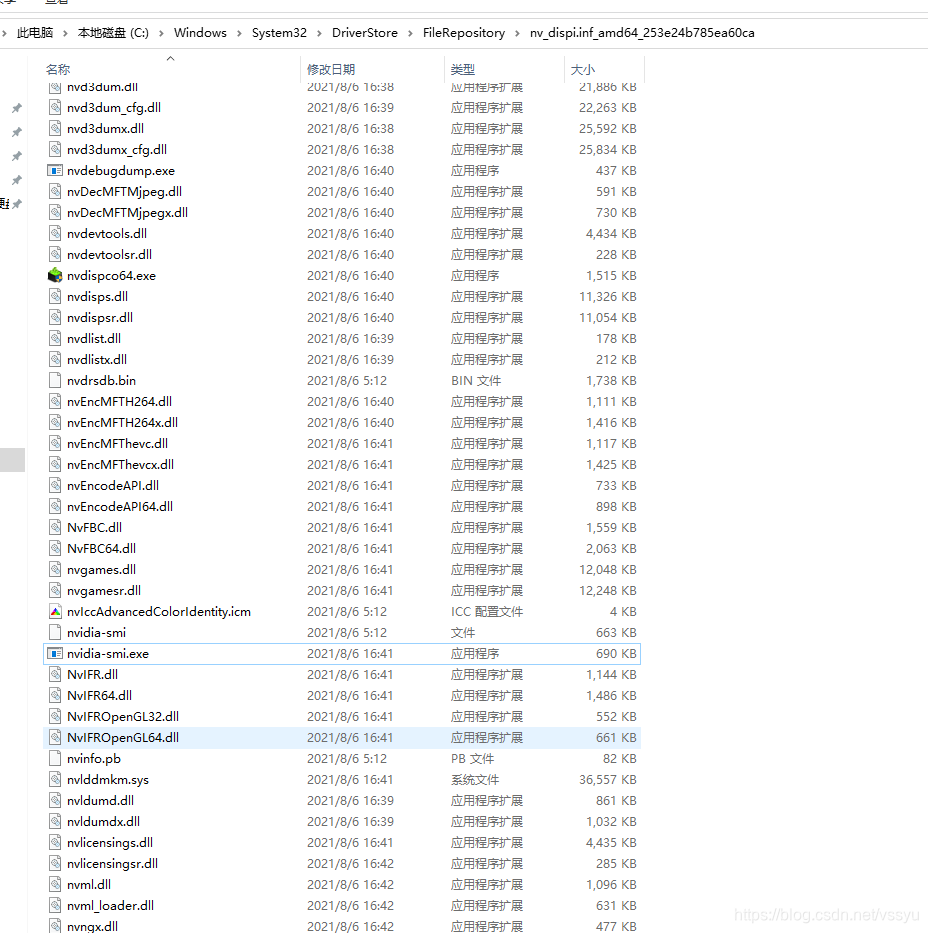The height and width of the screenshot is (933, 928).
Task: Click the icon of nvd3dum_cfg.dll
Action: (x=55, y=108)
